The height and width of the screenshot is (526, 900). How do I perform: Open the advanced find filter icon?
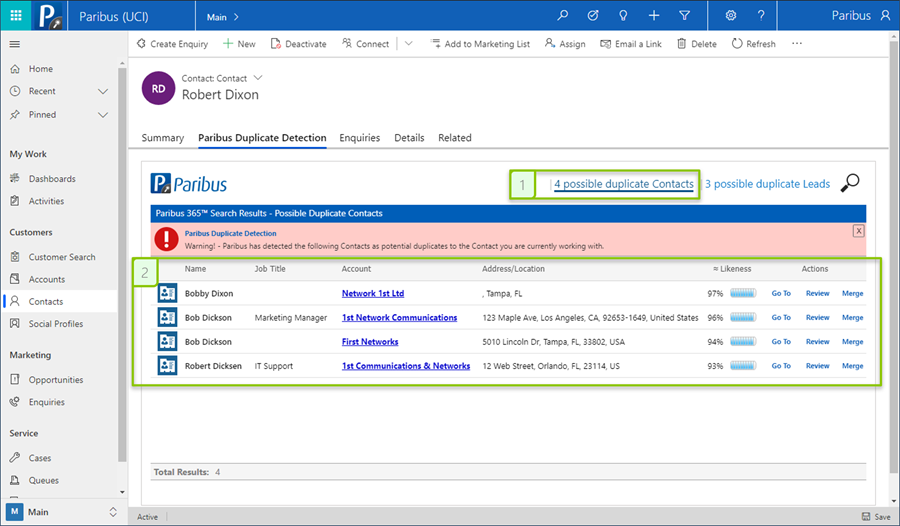pos(684,16)
